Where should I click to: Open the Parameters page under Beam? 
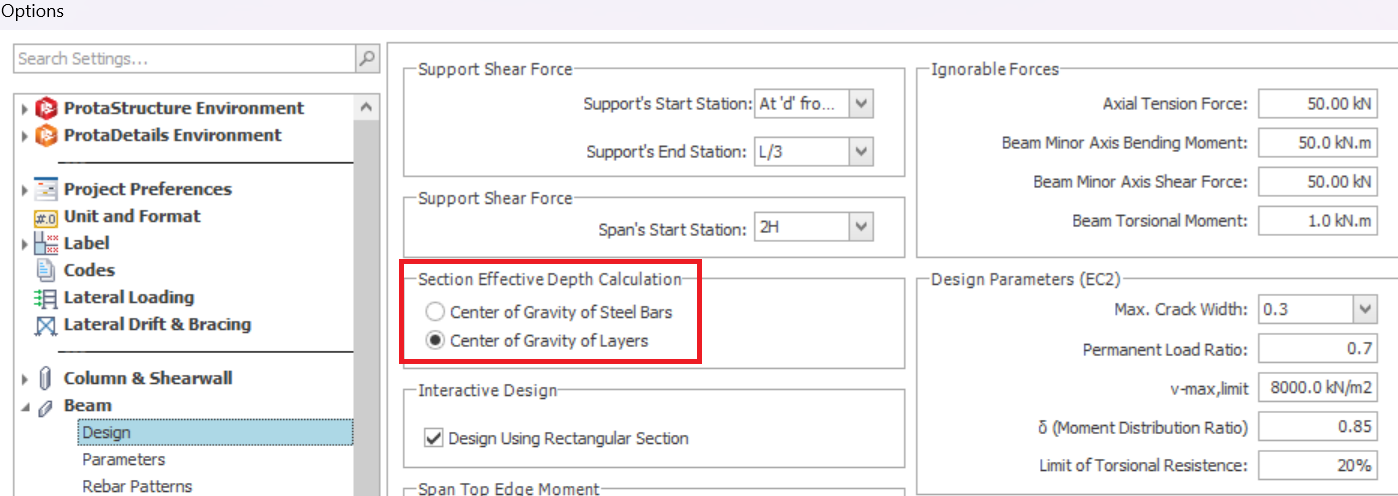point(124,460)
